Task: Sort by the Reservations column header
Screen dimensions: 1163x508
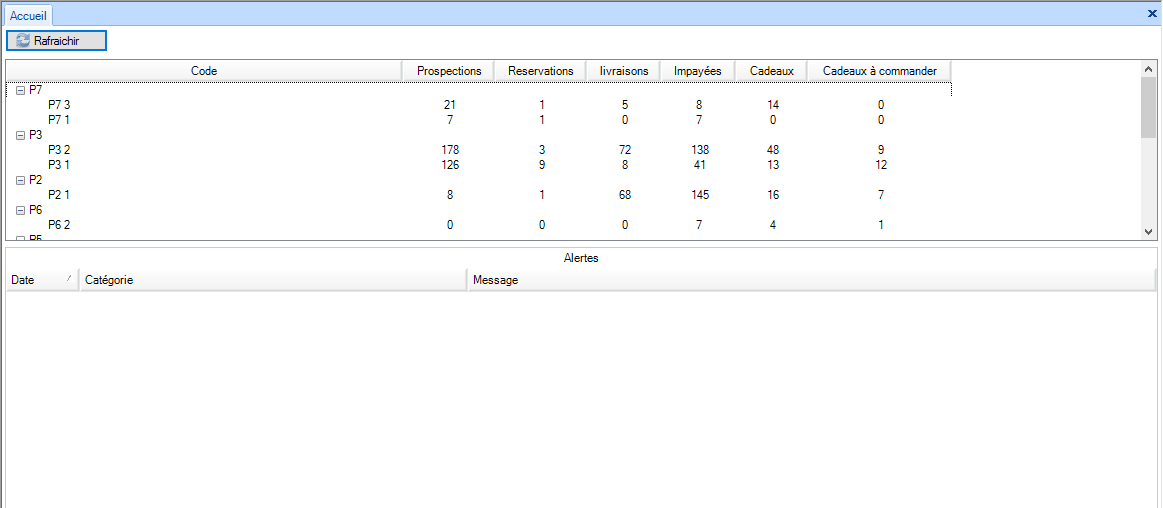Action: [540, 71]
